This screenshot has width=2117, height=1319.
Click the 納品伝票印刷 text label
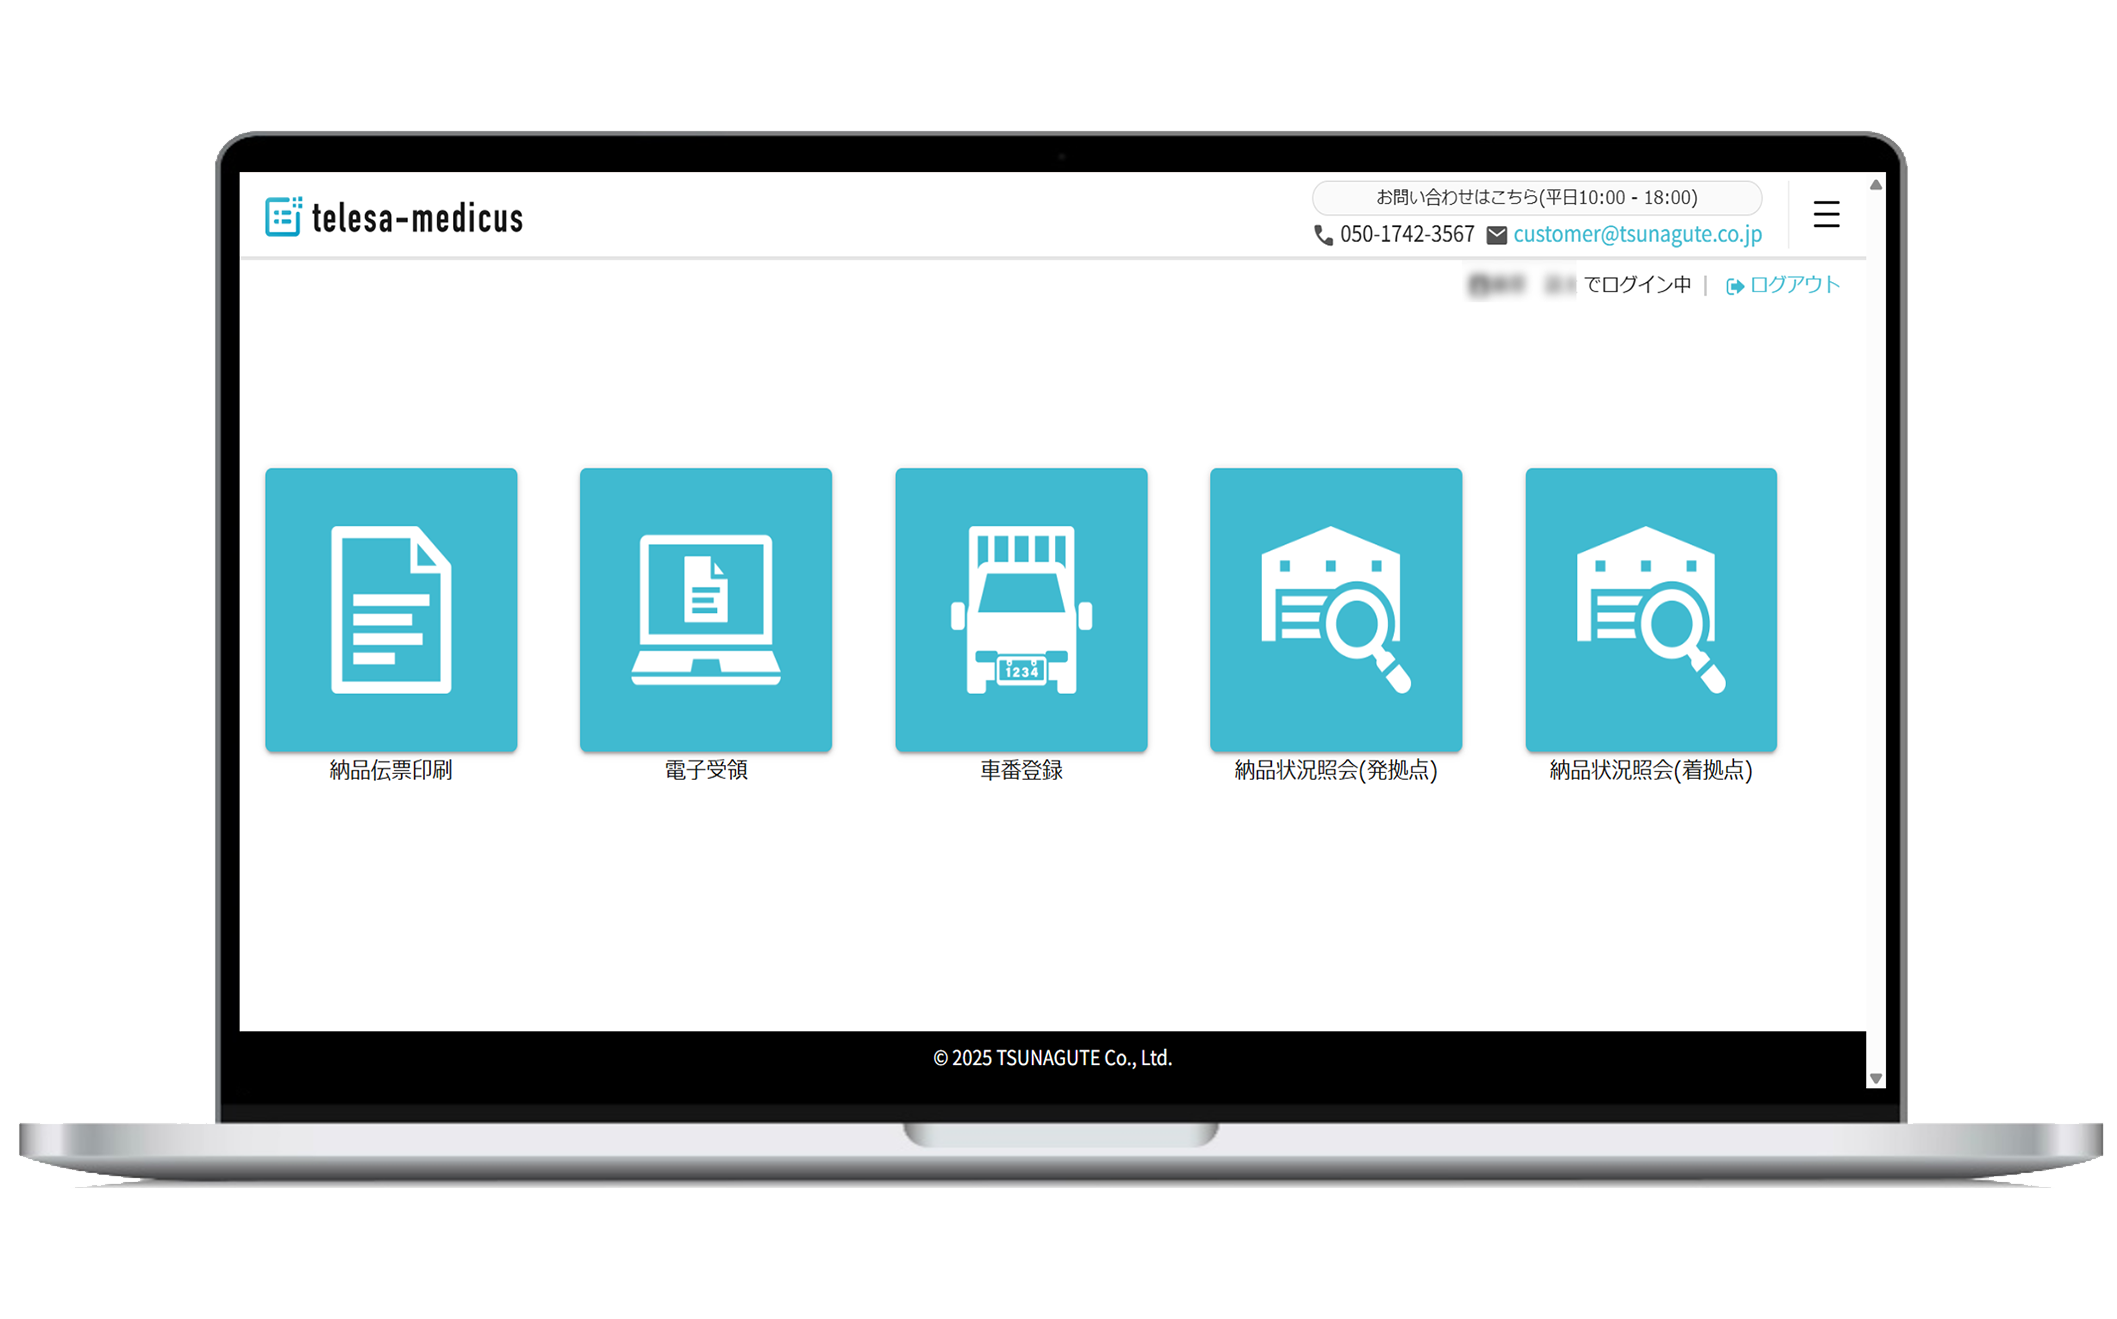click(391, 770)
